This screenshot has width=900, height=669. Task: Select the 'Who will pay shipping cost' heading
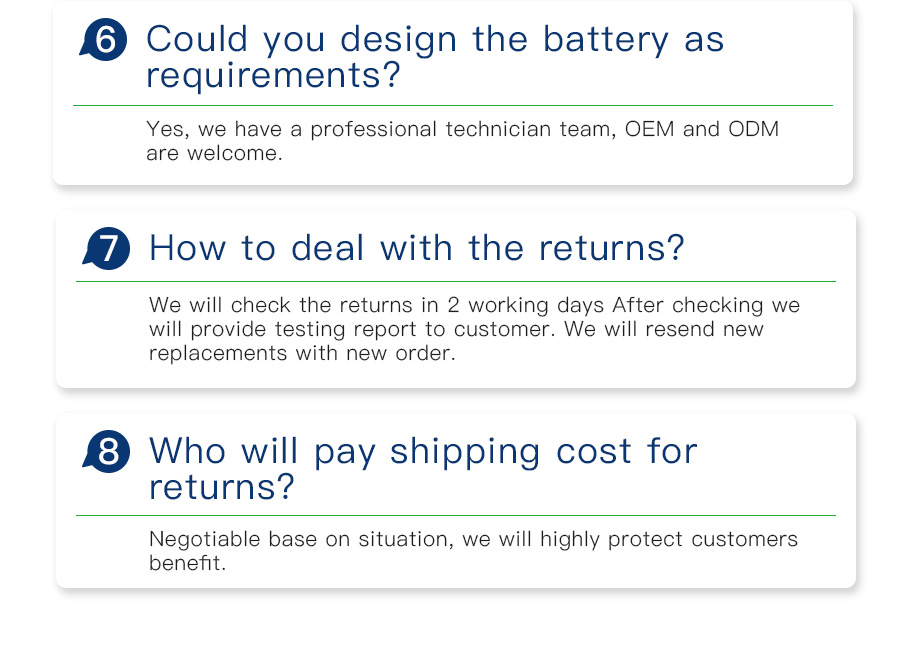(x=423, y=468)
